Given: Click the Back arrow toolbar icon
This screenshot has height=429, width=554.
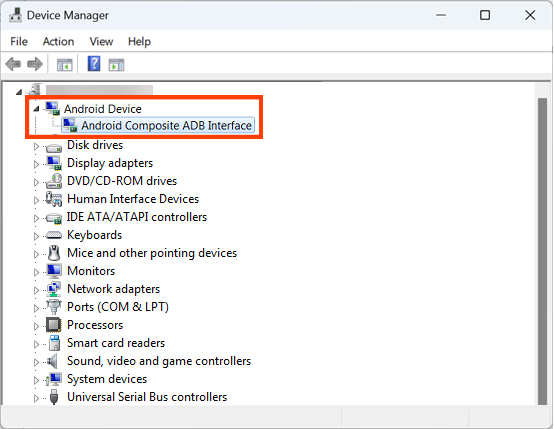Looking at the screenshot, I should (13, 64).
